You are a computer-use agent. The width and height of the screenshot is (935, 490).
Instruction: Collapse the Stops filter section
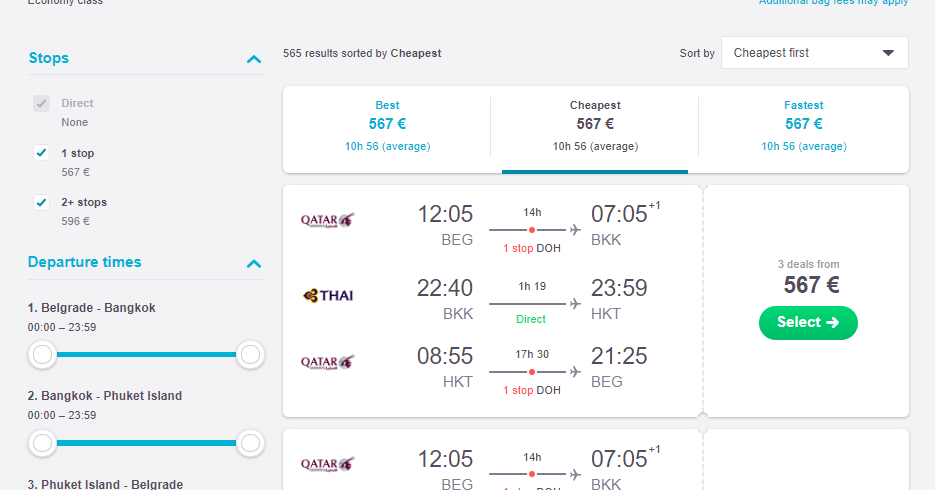253,58
